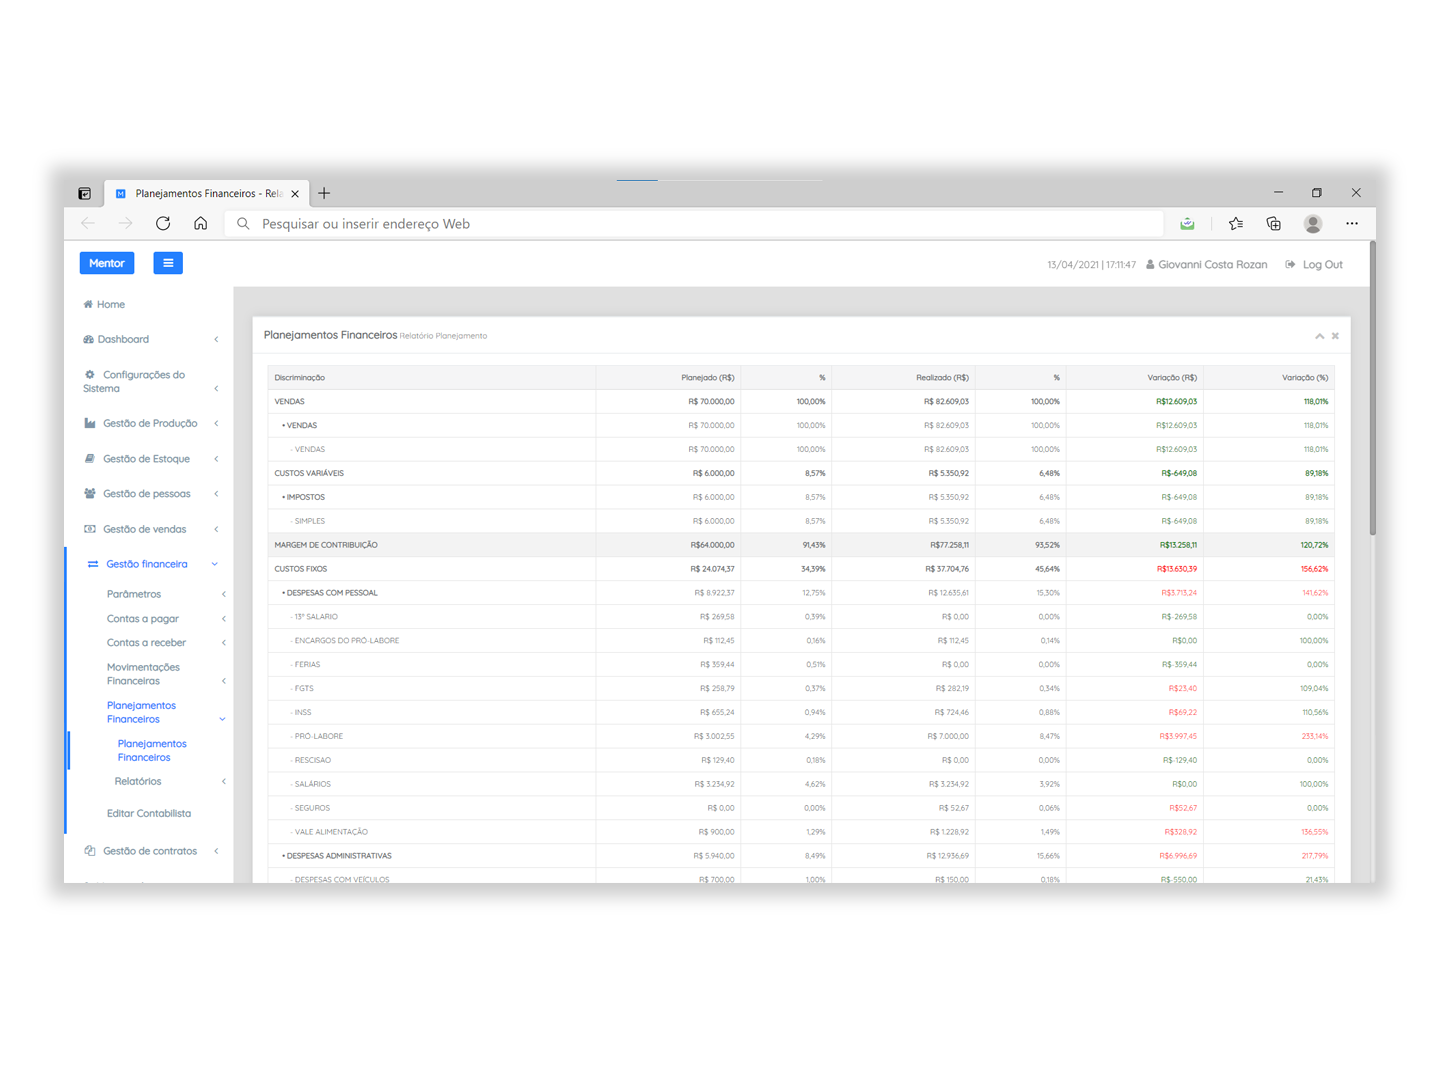Collapse Gestão financeira menu chevron
Screen dimensions: 1437x1072
click(214, 564)
